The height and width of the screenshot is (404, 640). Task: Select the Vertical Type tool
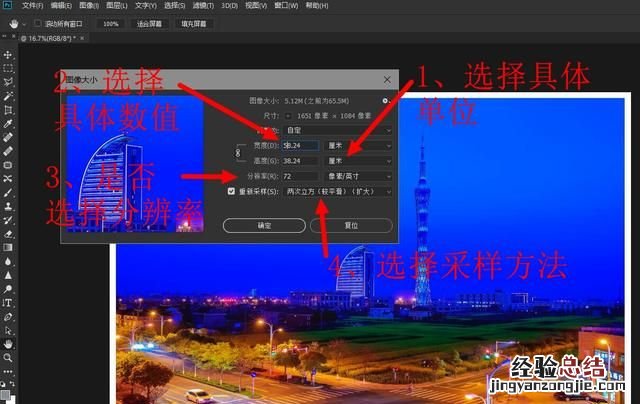[x=8, y=303]
